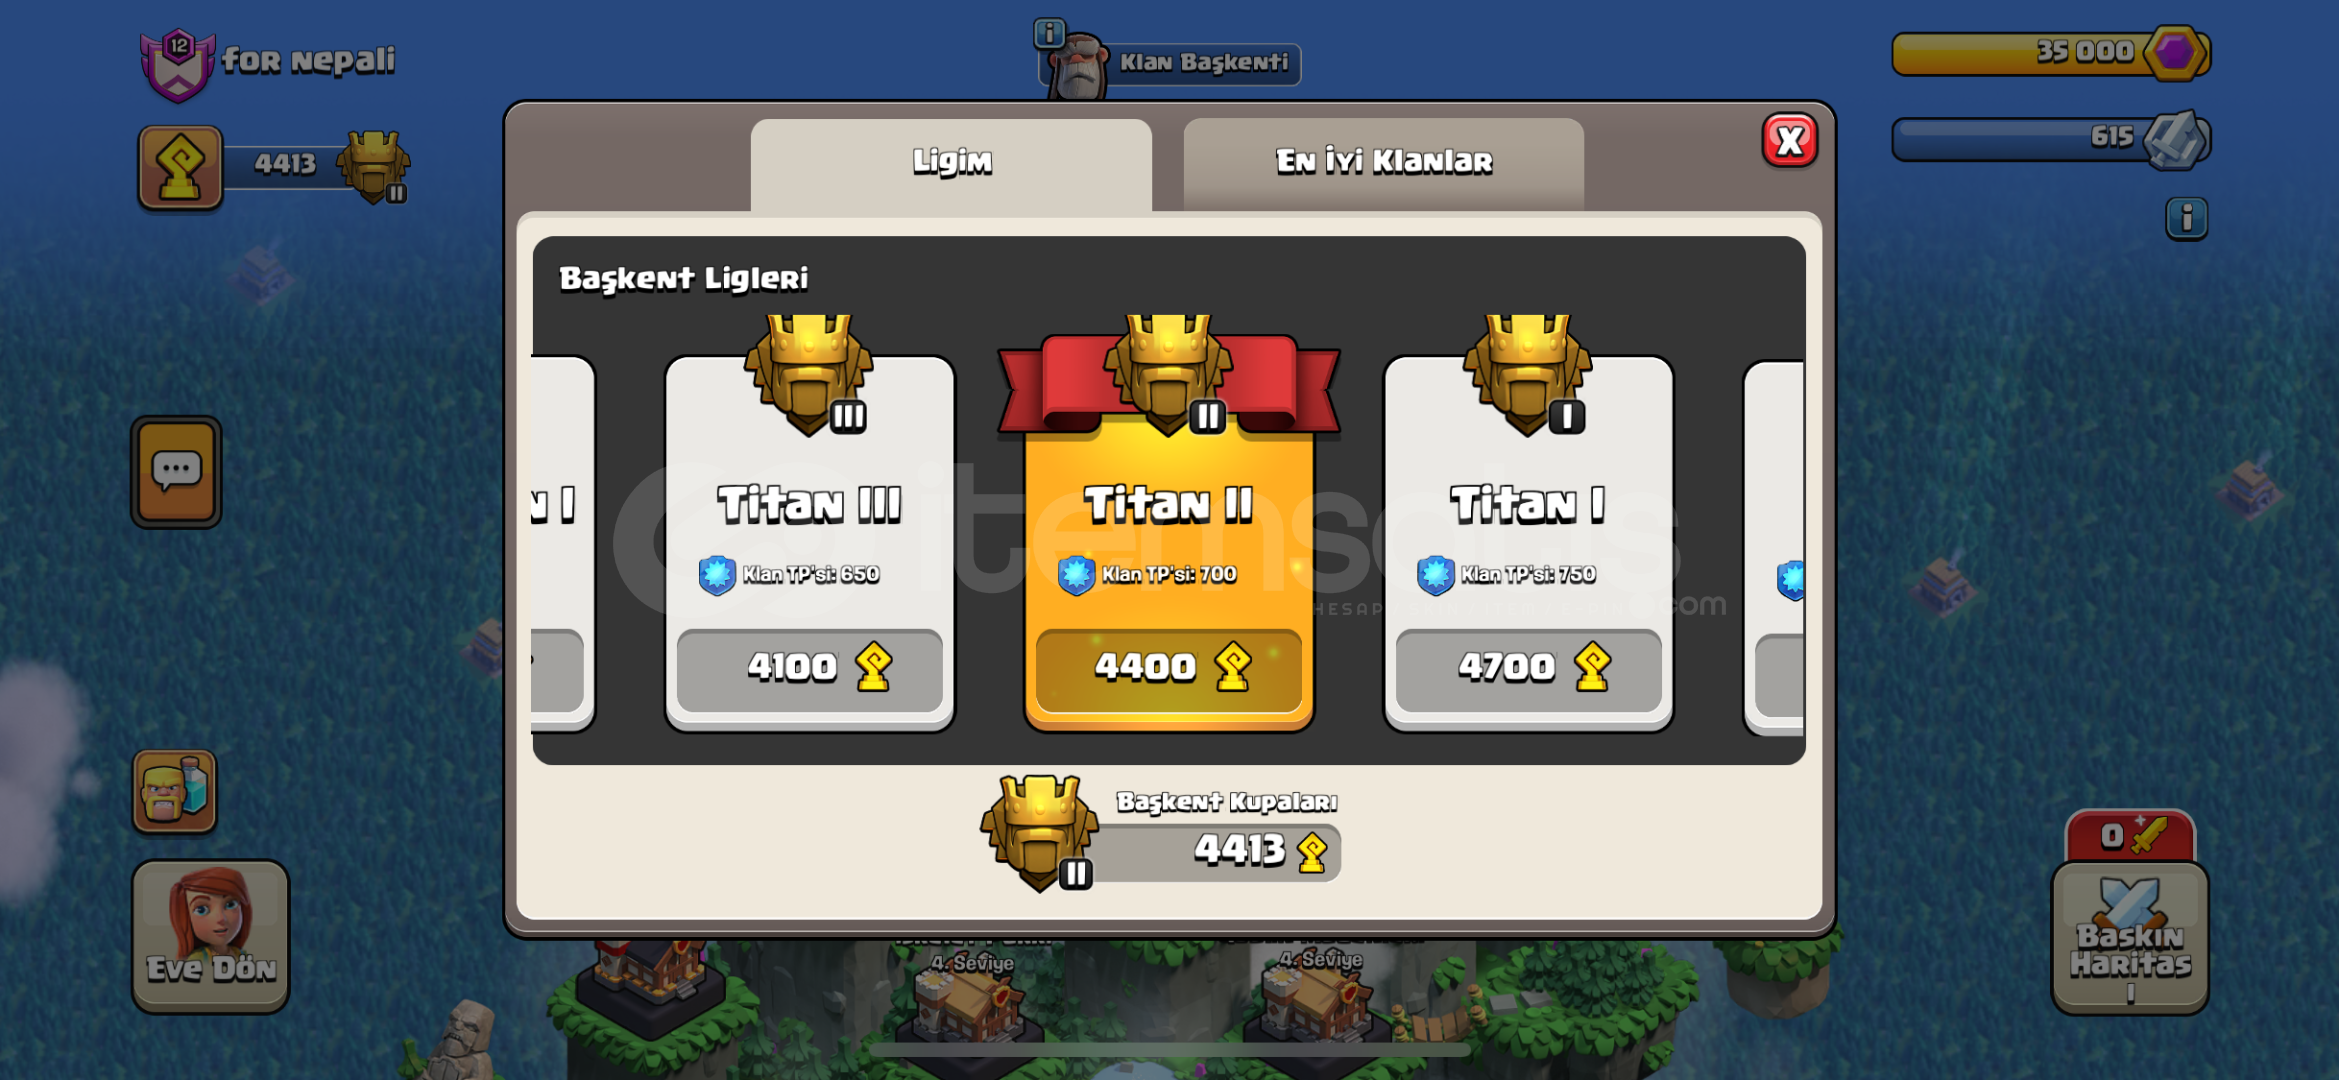Click the Eve Dön button
Screen dimensions: 2339x1080
click(211, 936)
